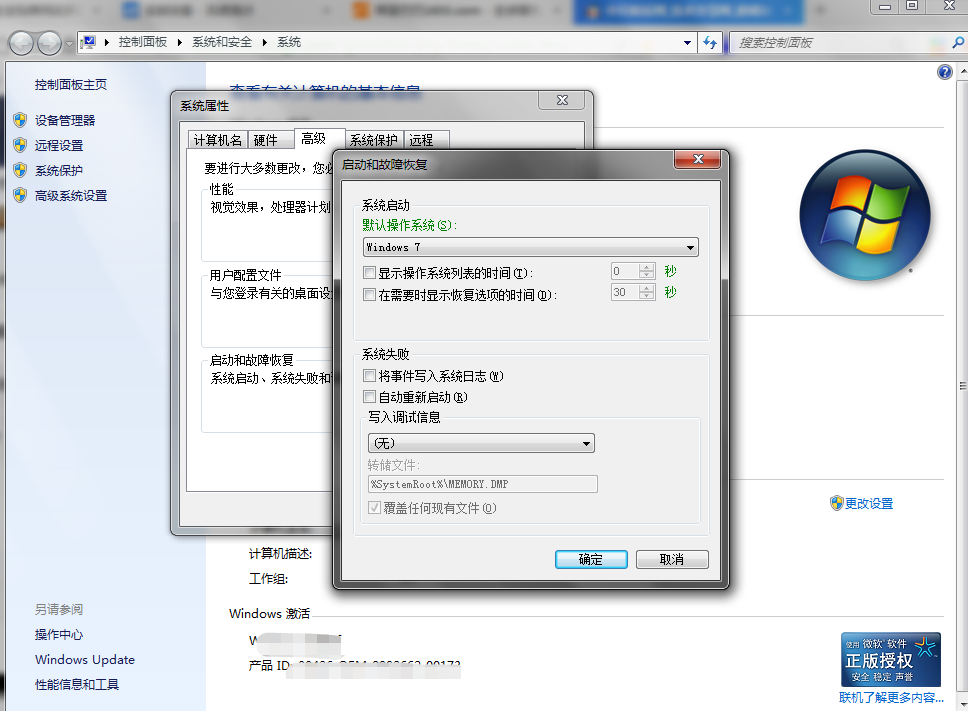Close the 启动和故障恢复 dialog

(698, 159)
